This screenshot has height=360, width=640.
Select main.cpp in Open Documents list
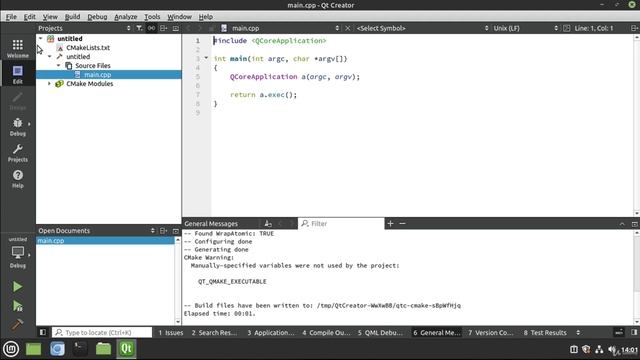tap(105, 240)
